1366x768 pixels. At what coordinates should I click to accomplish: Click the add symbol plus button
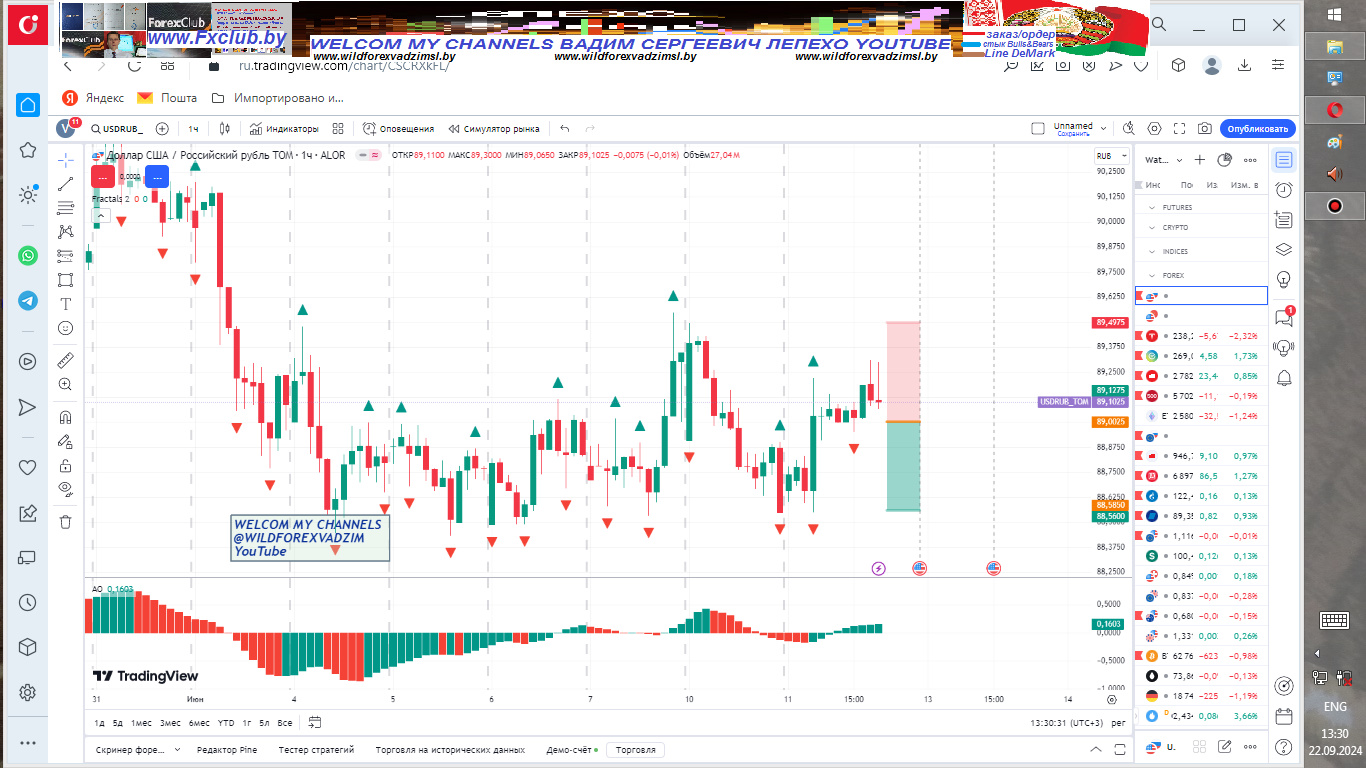coord(162,129)
